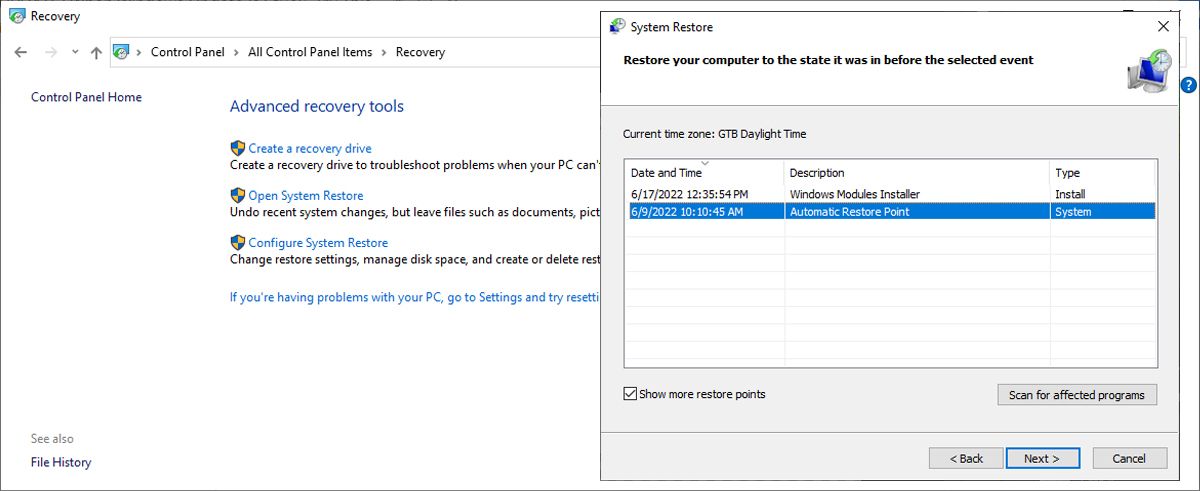Screen dimensions: 1200x491
Task: Click the shield icon beside Configure System Restore
Action: point(238,242)
